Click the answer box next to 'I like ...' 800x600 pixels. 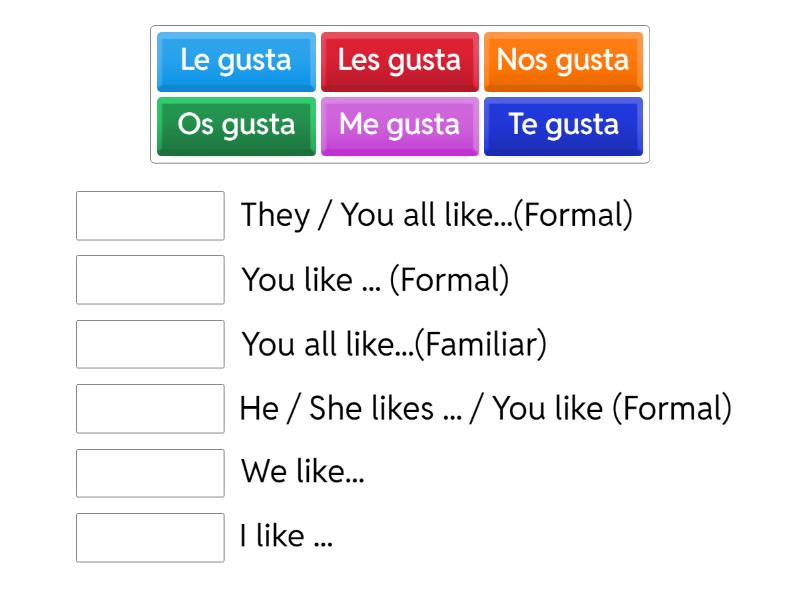(x=149, y=538)
